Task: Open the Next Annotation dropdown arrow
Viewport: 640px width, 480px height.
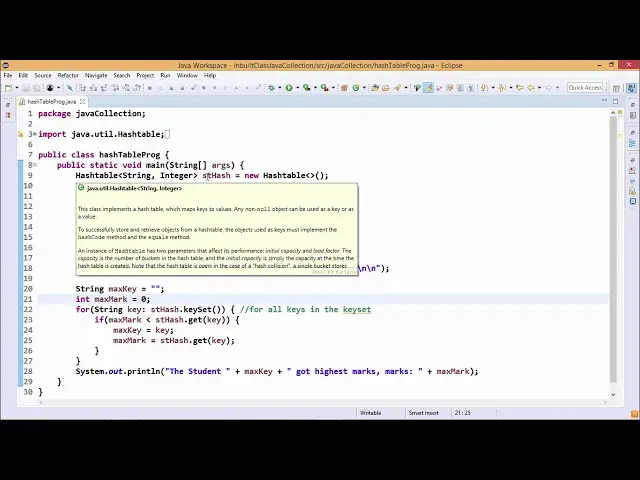Action: pyautogui.click(x=493, y=88)
